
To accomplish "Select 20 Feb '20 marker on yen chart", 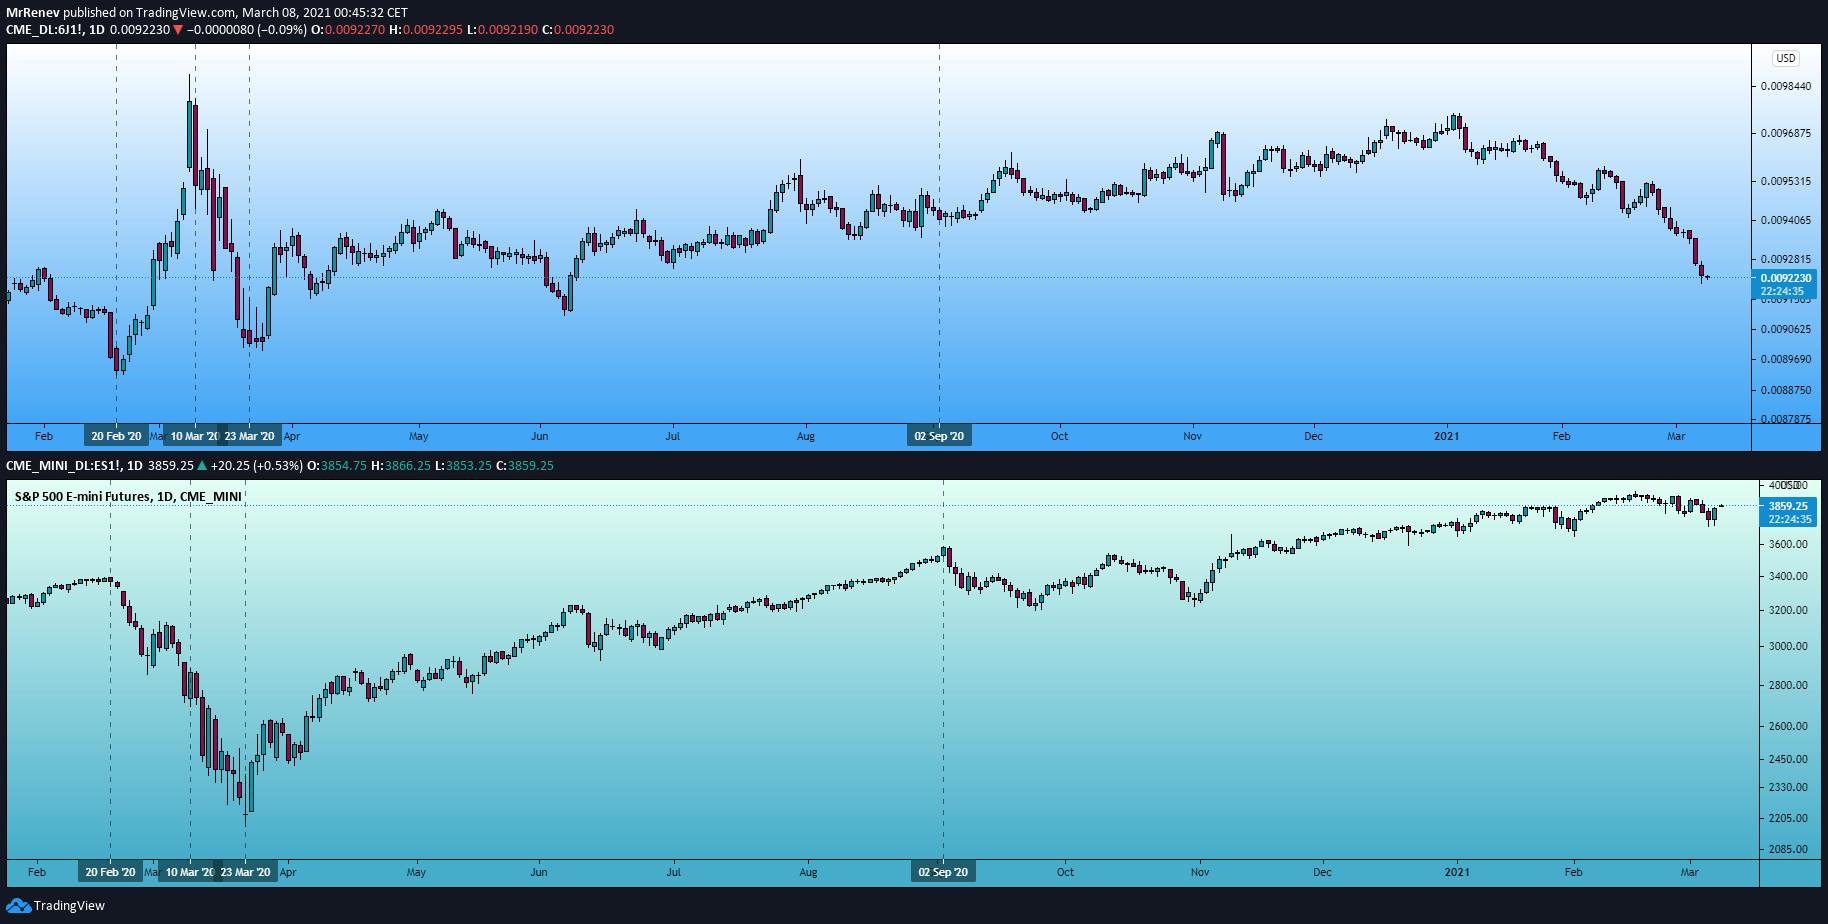I will (x=116, y=436).
